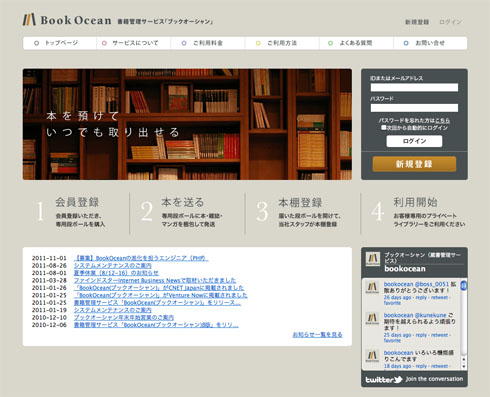
Task: Open the サービスについて navigation item
Action: 134,43
